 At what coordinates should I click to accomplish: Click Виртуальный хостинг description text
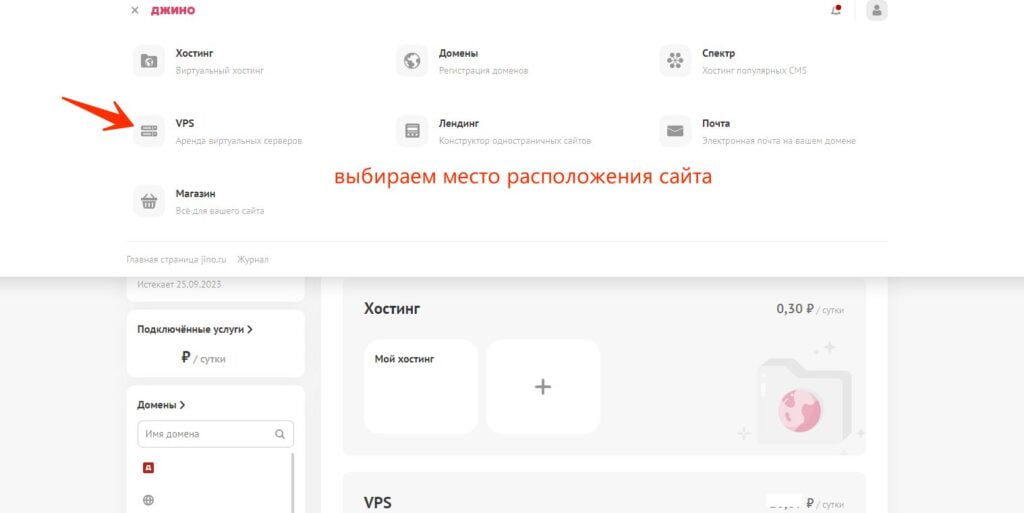219,70
